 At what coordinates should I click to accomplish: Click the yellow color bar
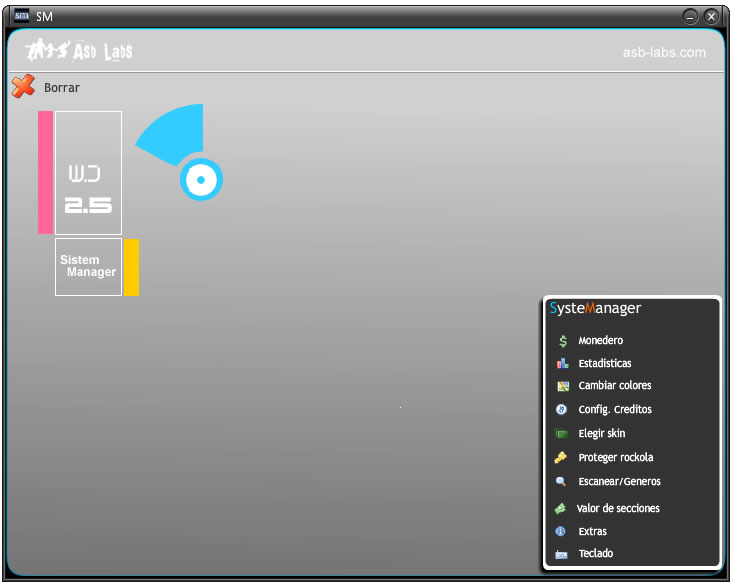[x=132, y=267]
